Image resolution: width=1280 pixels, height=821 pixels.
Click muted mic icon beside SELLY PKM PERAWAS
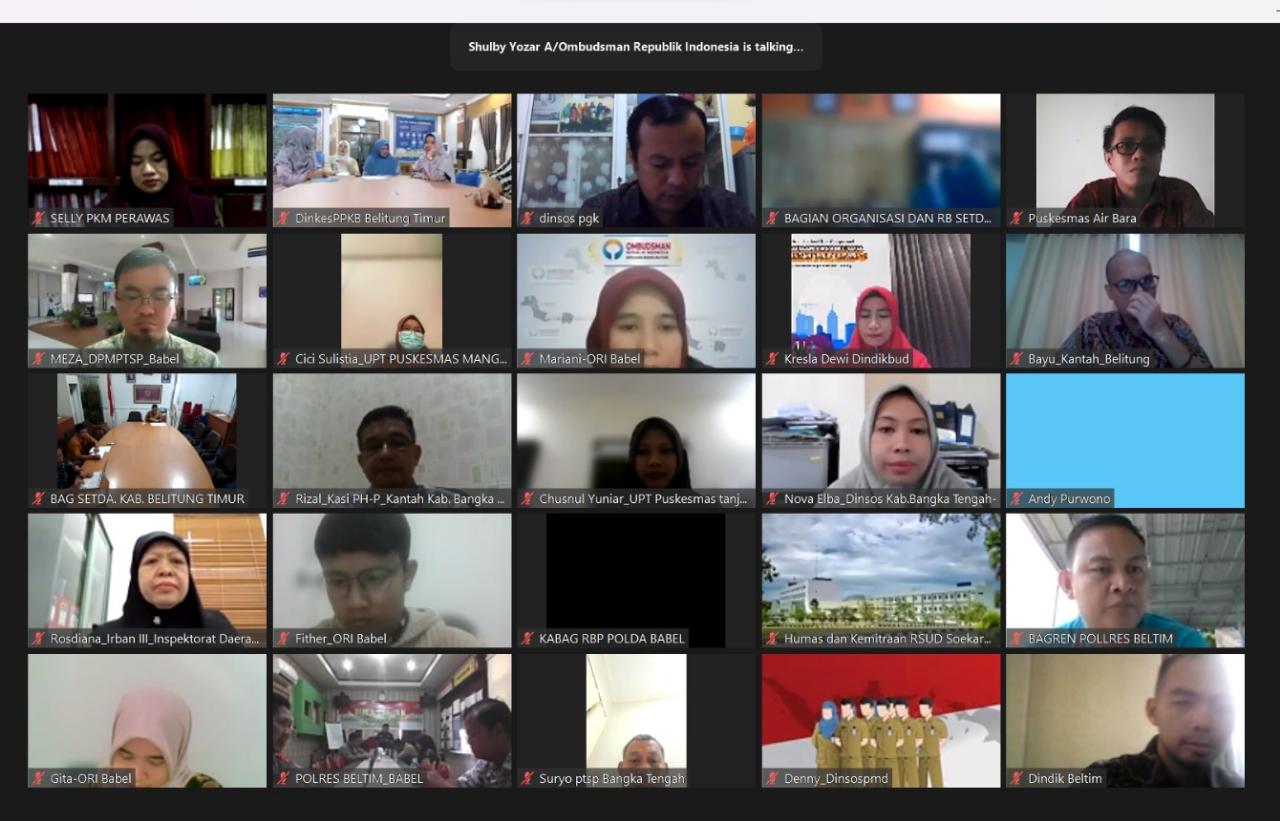[x=39, y=218]
